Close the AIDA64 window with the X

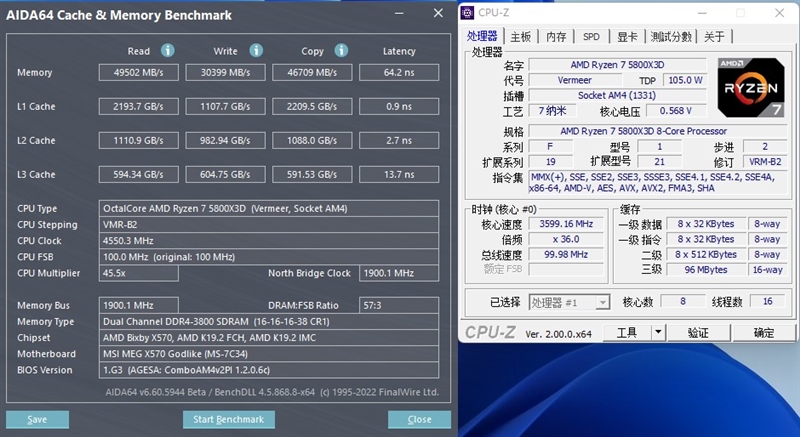point(438,13)
